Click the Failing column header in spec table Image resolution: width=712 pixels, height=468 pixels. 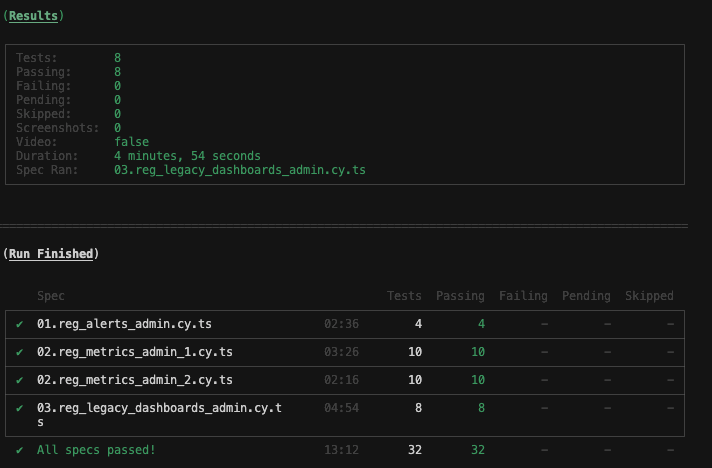click(x=523, y=296)
